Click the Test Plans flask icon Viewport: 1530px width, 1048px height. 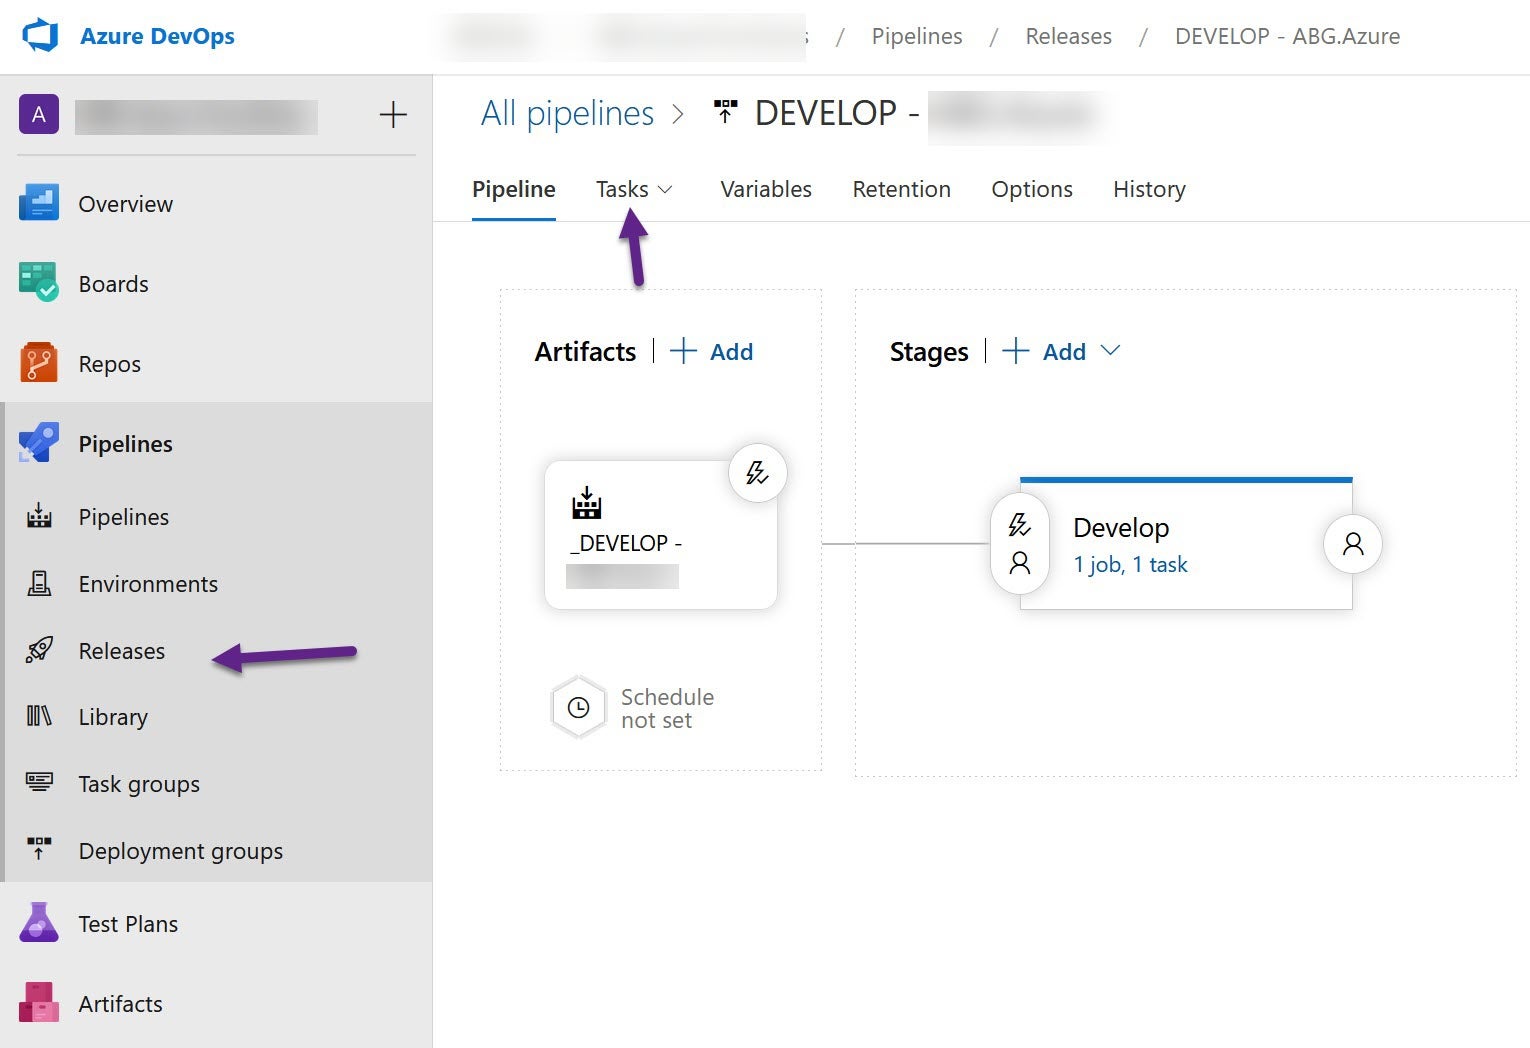click(39, 923)
